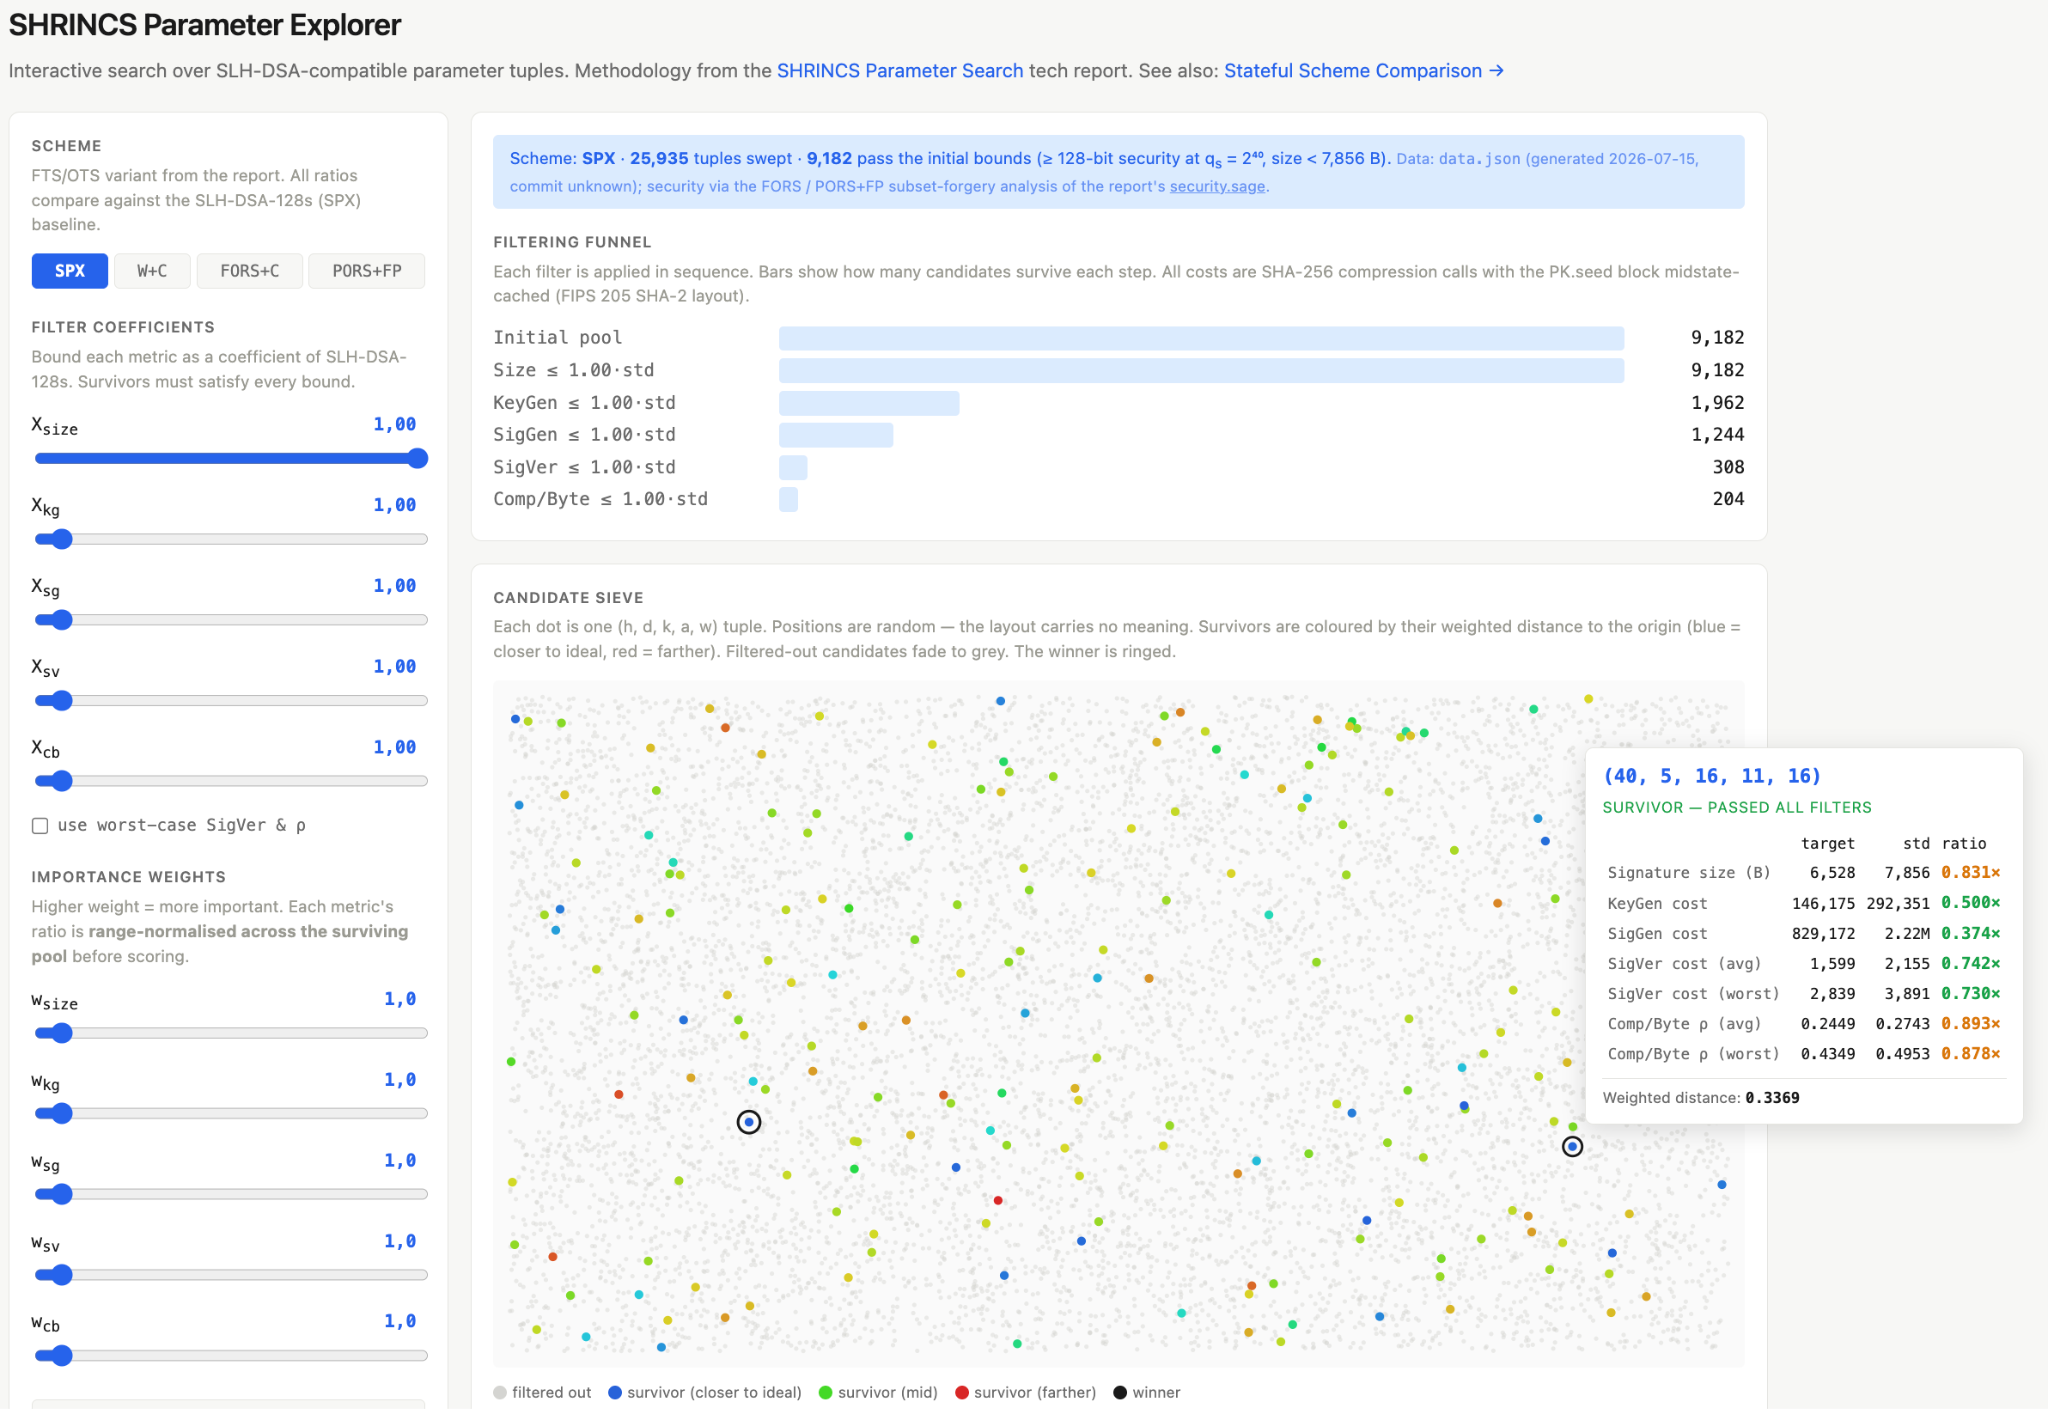The height and width of the screenshot is (1409, 2048).
Task: Click the KeyGen cost ratio 0.500×
Action: click(x=1970, y=903)
